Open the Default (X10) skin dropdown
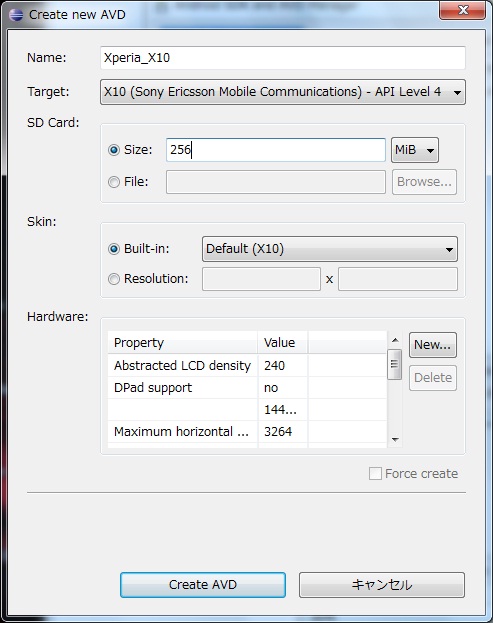 330,249
